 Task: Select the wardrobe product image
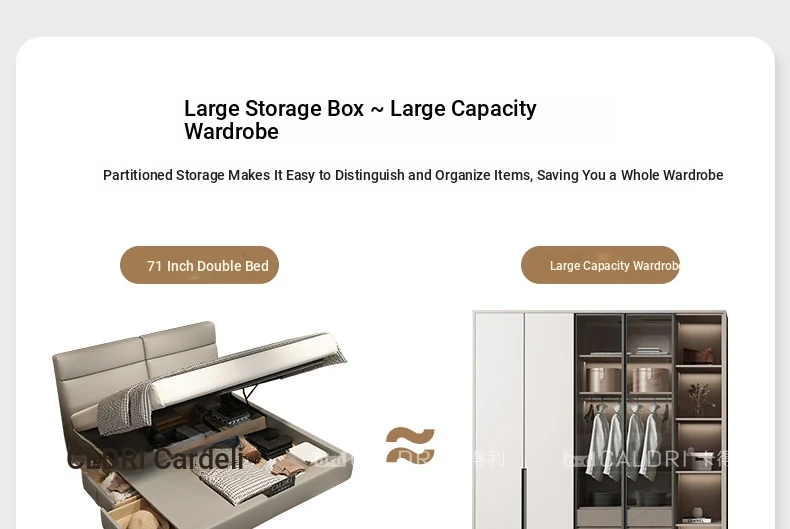(x=600, y=420)
